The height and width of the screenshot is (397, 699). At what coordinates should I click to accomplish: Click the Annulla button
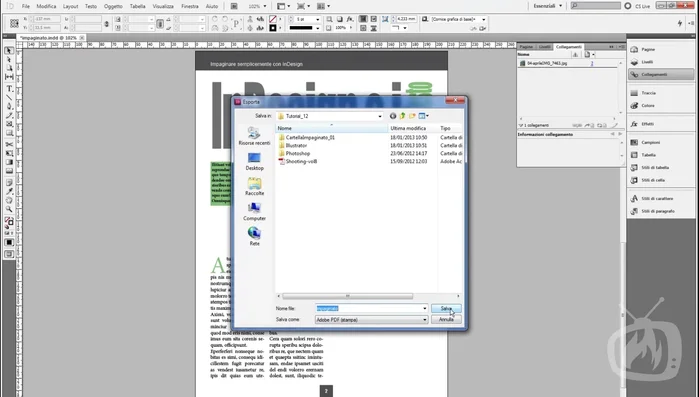tap(446, 319)
